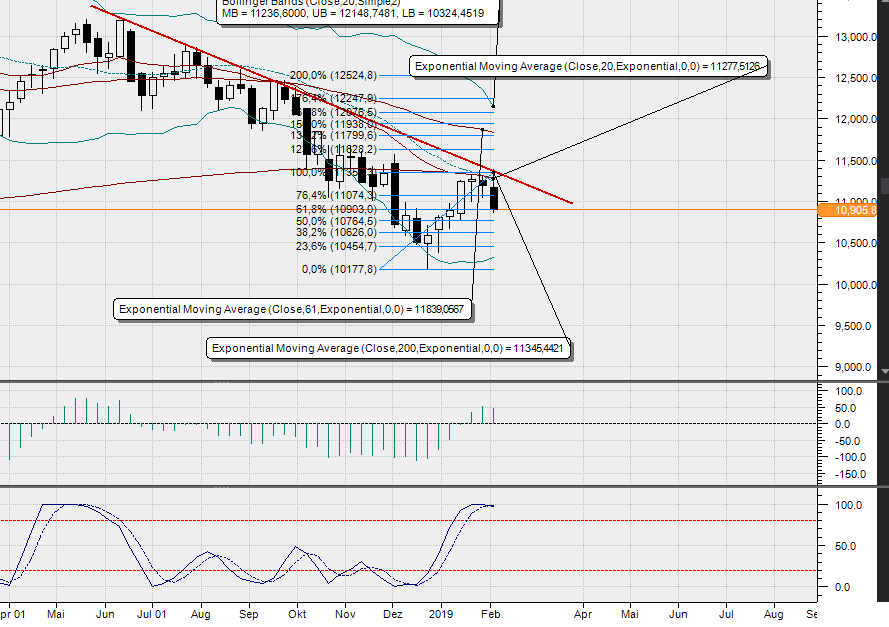Click the Apr date axis label
889x627 pixels.
click(582, 615)
